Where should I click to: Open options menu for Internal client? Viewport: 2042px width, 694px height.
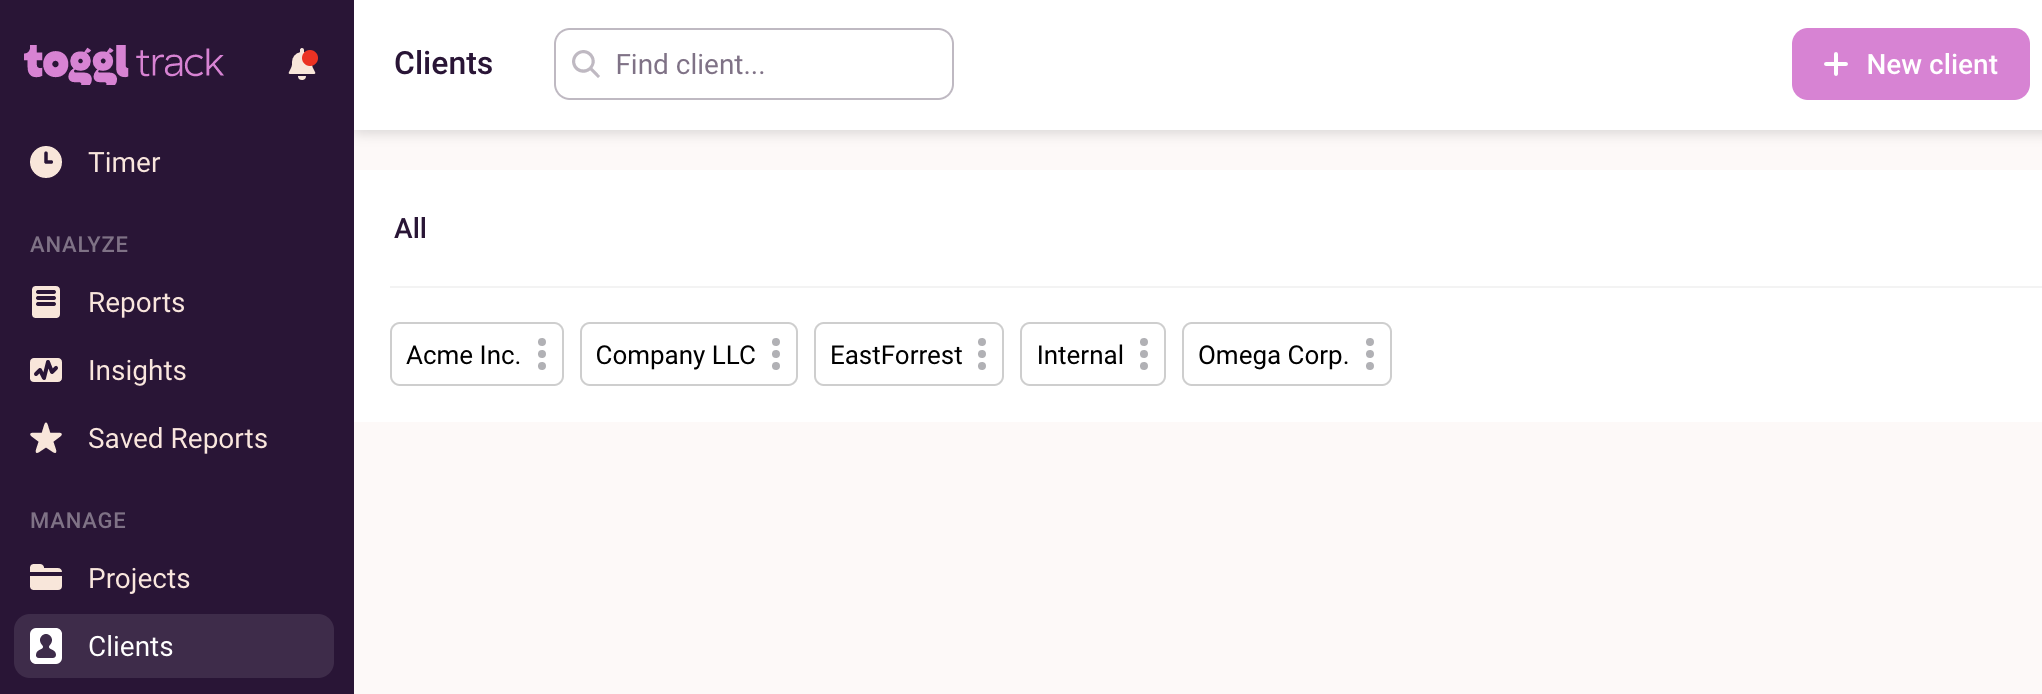[x=1144, y=354]
